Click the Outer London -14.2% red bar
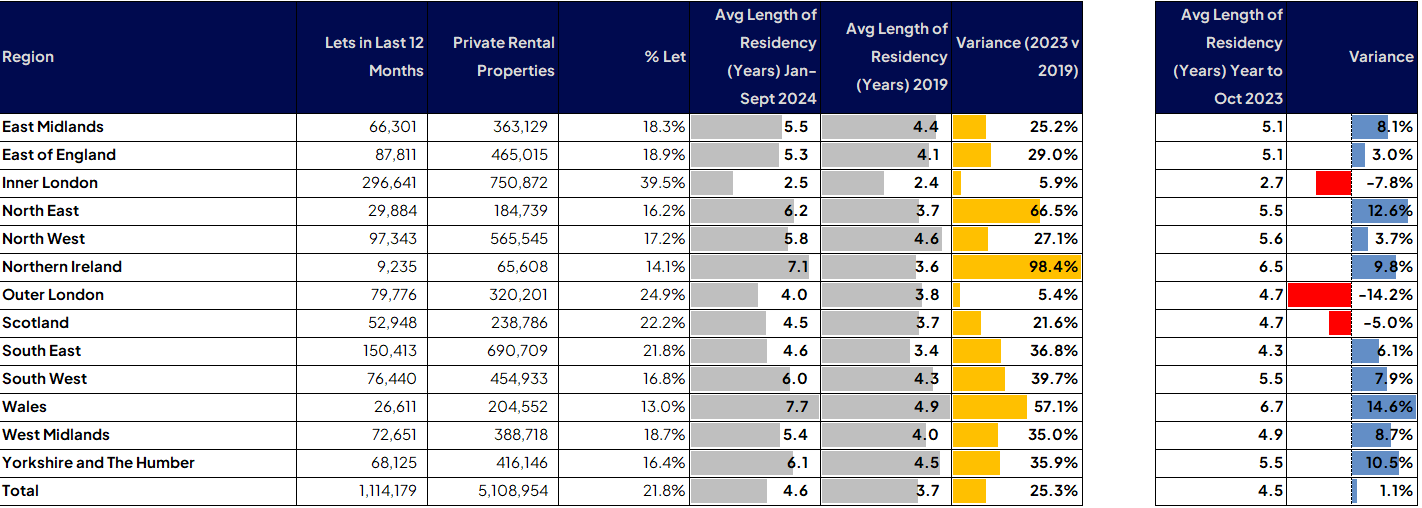Screen dimensions: 1422x508 click(1319, 295)
